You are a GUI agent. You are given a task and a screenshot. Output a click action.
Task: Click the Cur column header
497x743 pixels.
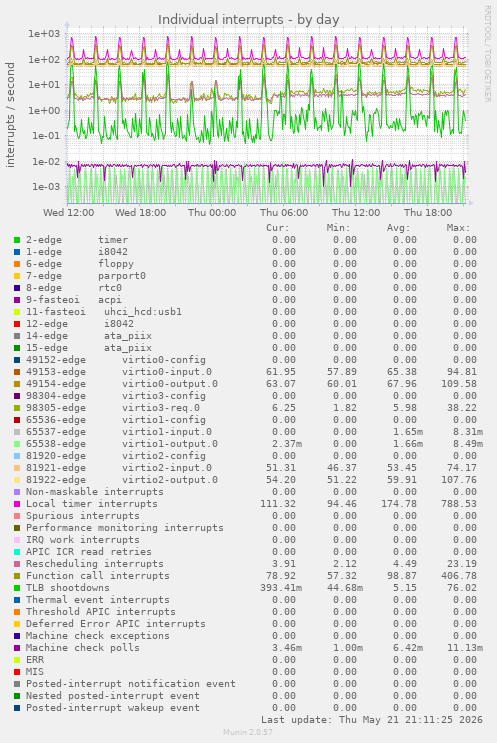pos(278,228)
